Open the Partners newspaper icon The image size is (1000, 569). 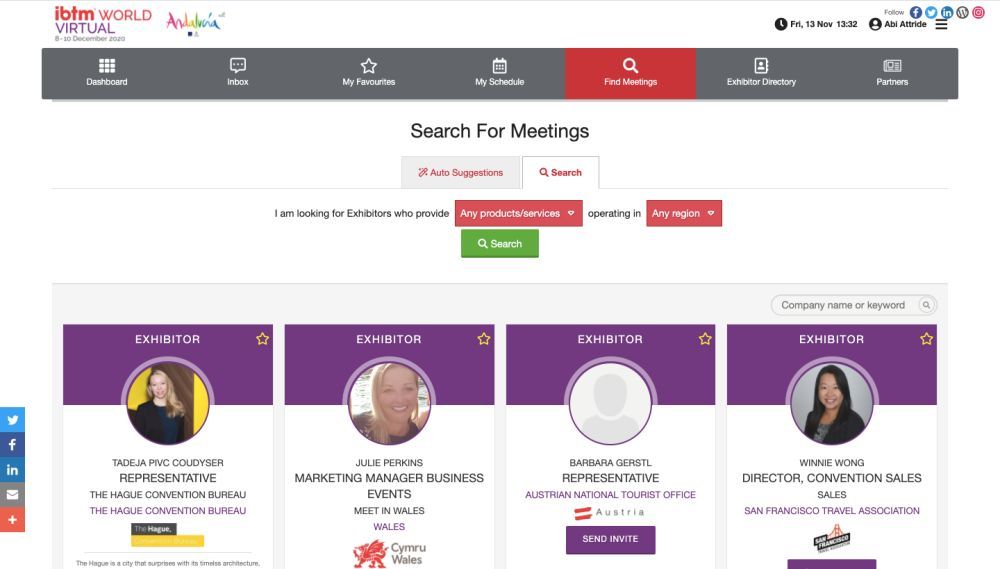point(892,66)
